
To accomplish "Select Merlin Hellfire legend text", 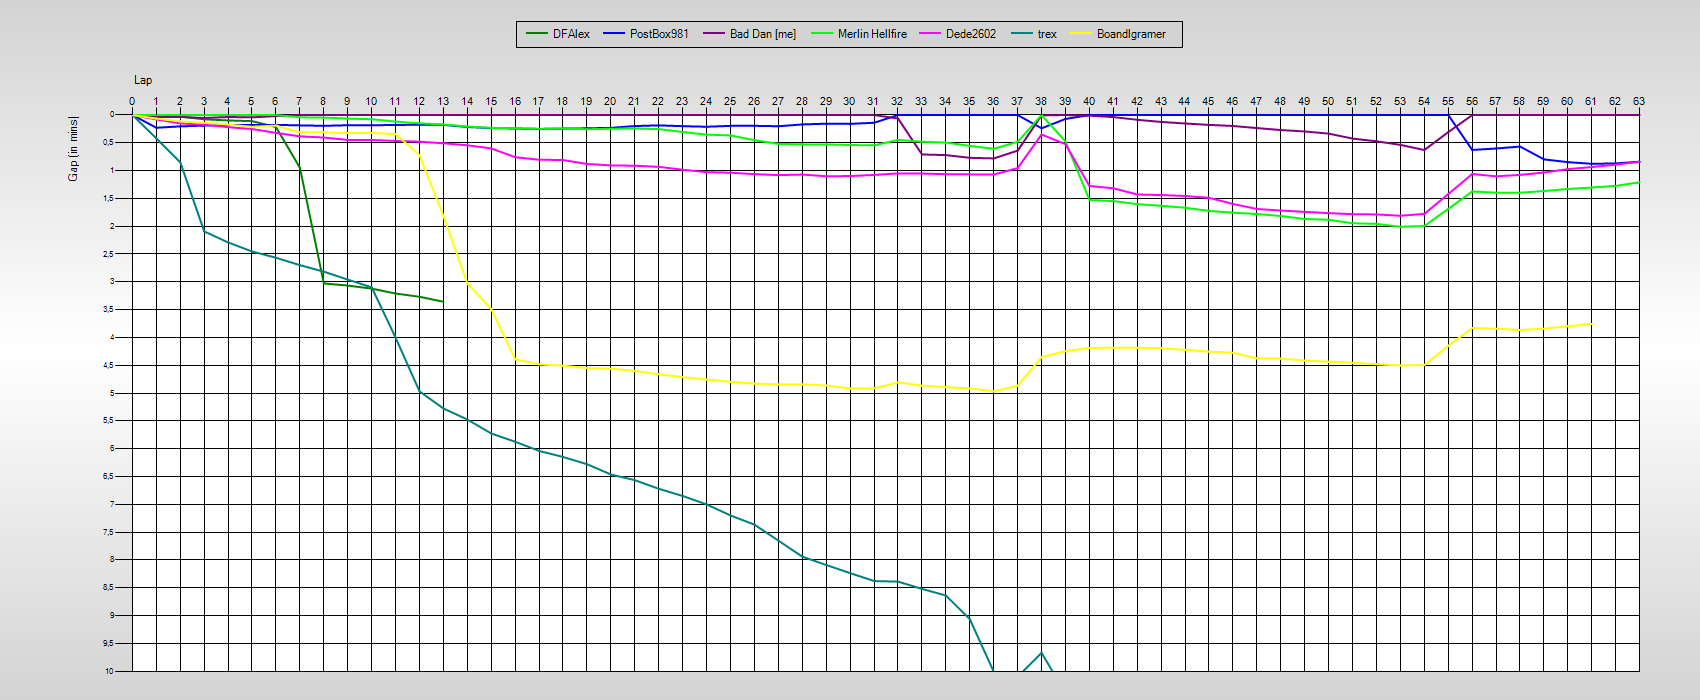I will pos(872,34).
